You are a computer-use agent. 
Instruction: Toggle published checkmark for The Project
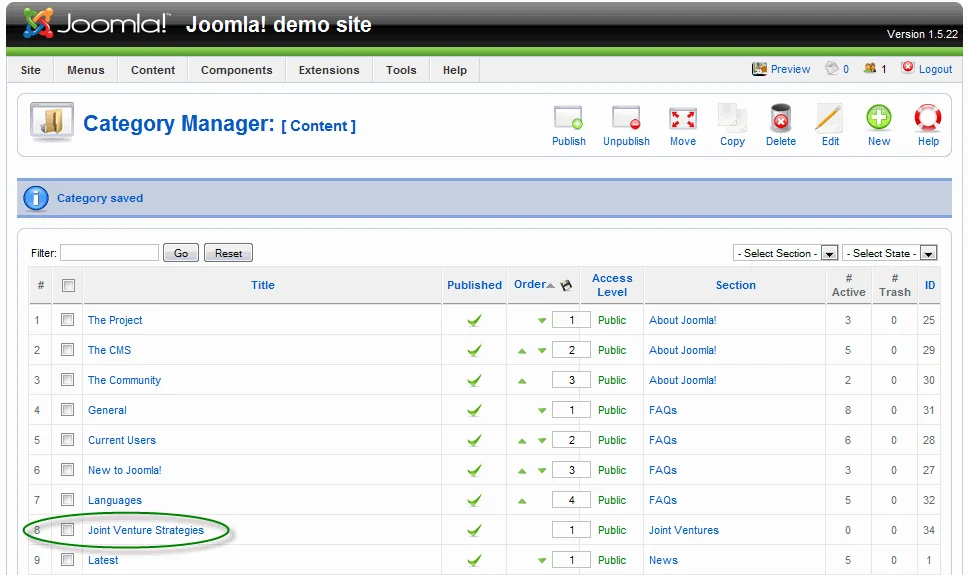474,320
